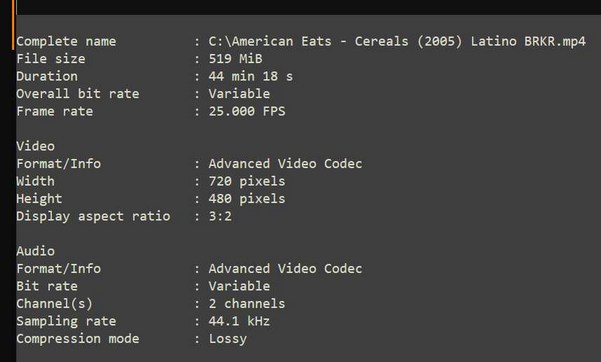Select the Display aspect ratio value 3:2
This screenshot has height=362, width=601.
point(220,216)
